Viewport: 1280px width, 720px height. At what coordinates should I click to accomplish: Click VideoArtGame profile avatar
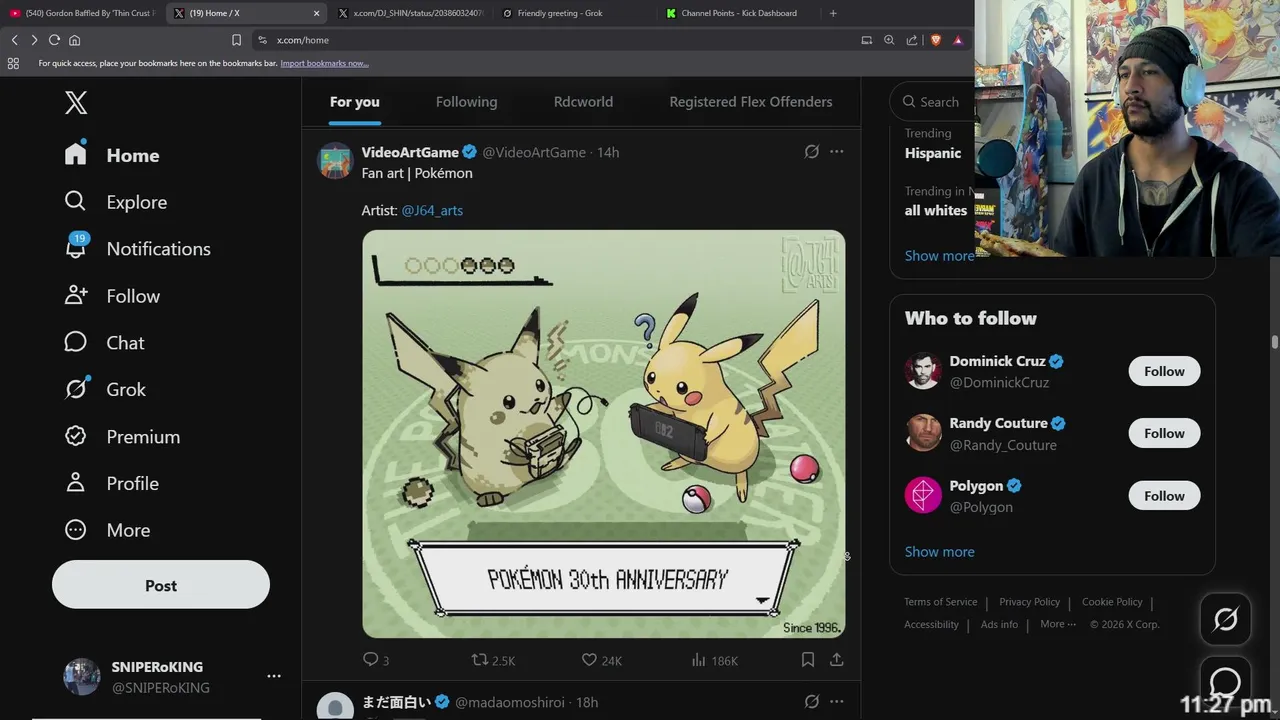335,160
